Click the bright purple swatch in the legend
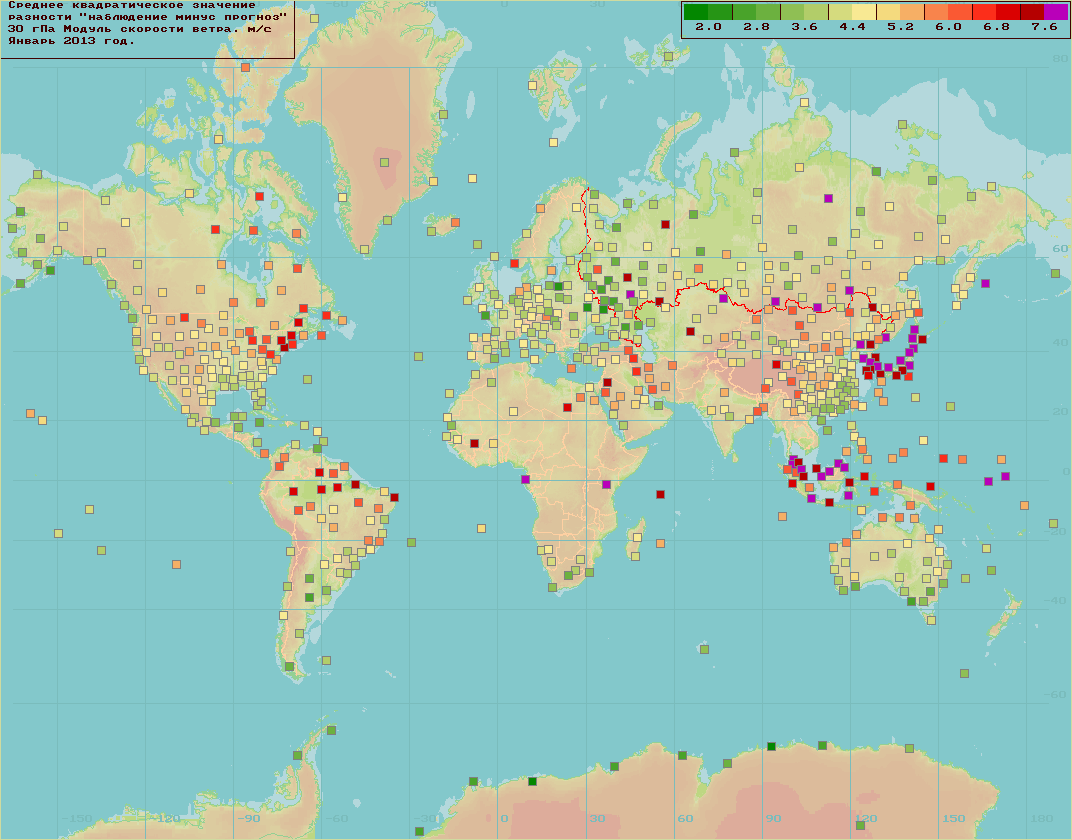The width and height of the screenshot is (1072, 840). (1056, 12)
